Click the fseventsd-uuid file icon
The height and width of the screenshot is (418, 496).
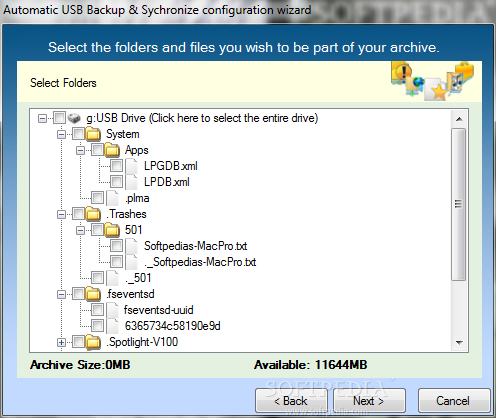(112, 310)
